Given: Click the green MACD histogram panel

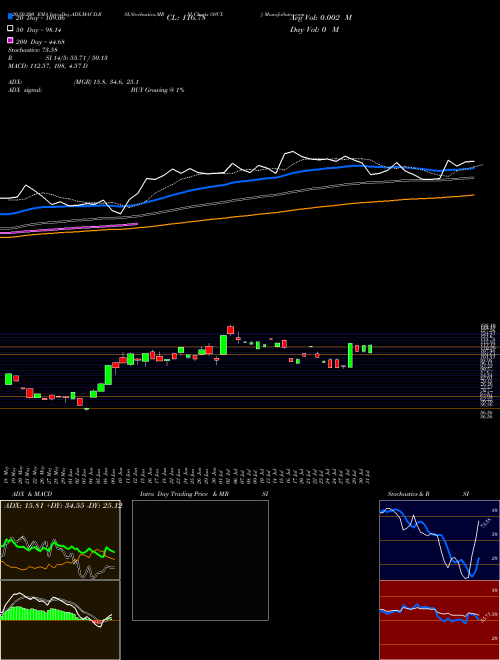Looking at the screenshot, I should tap(60, 620).
